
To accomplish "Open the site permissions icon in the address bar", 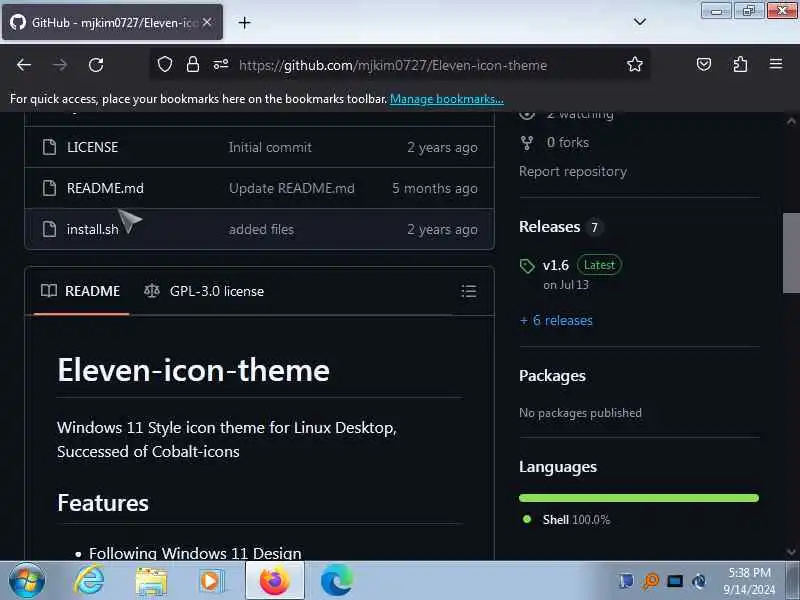I will [x=220, y=64].
